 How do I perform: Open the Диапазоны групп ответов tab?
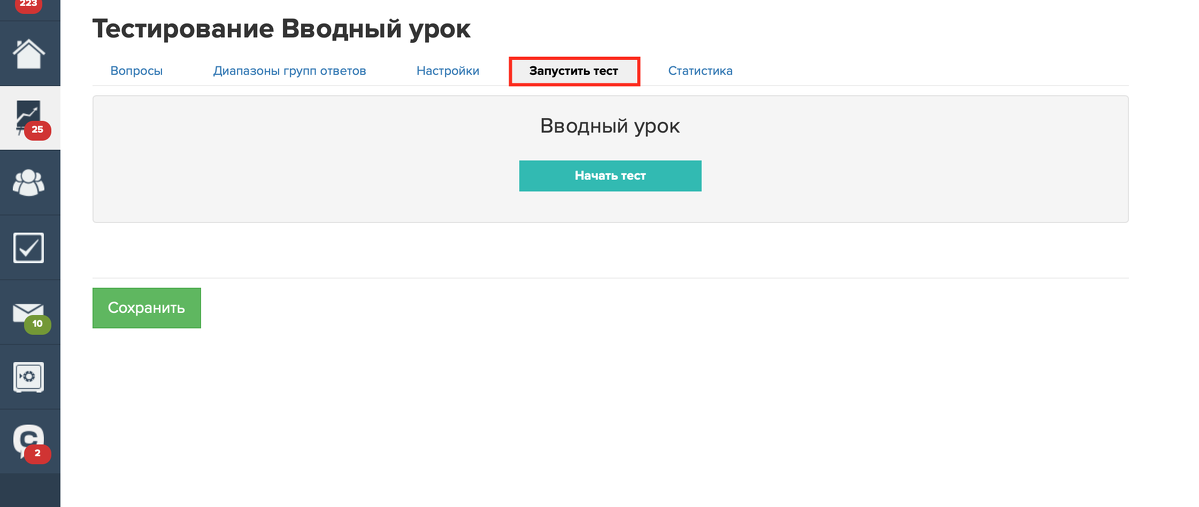289,71
